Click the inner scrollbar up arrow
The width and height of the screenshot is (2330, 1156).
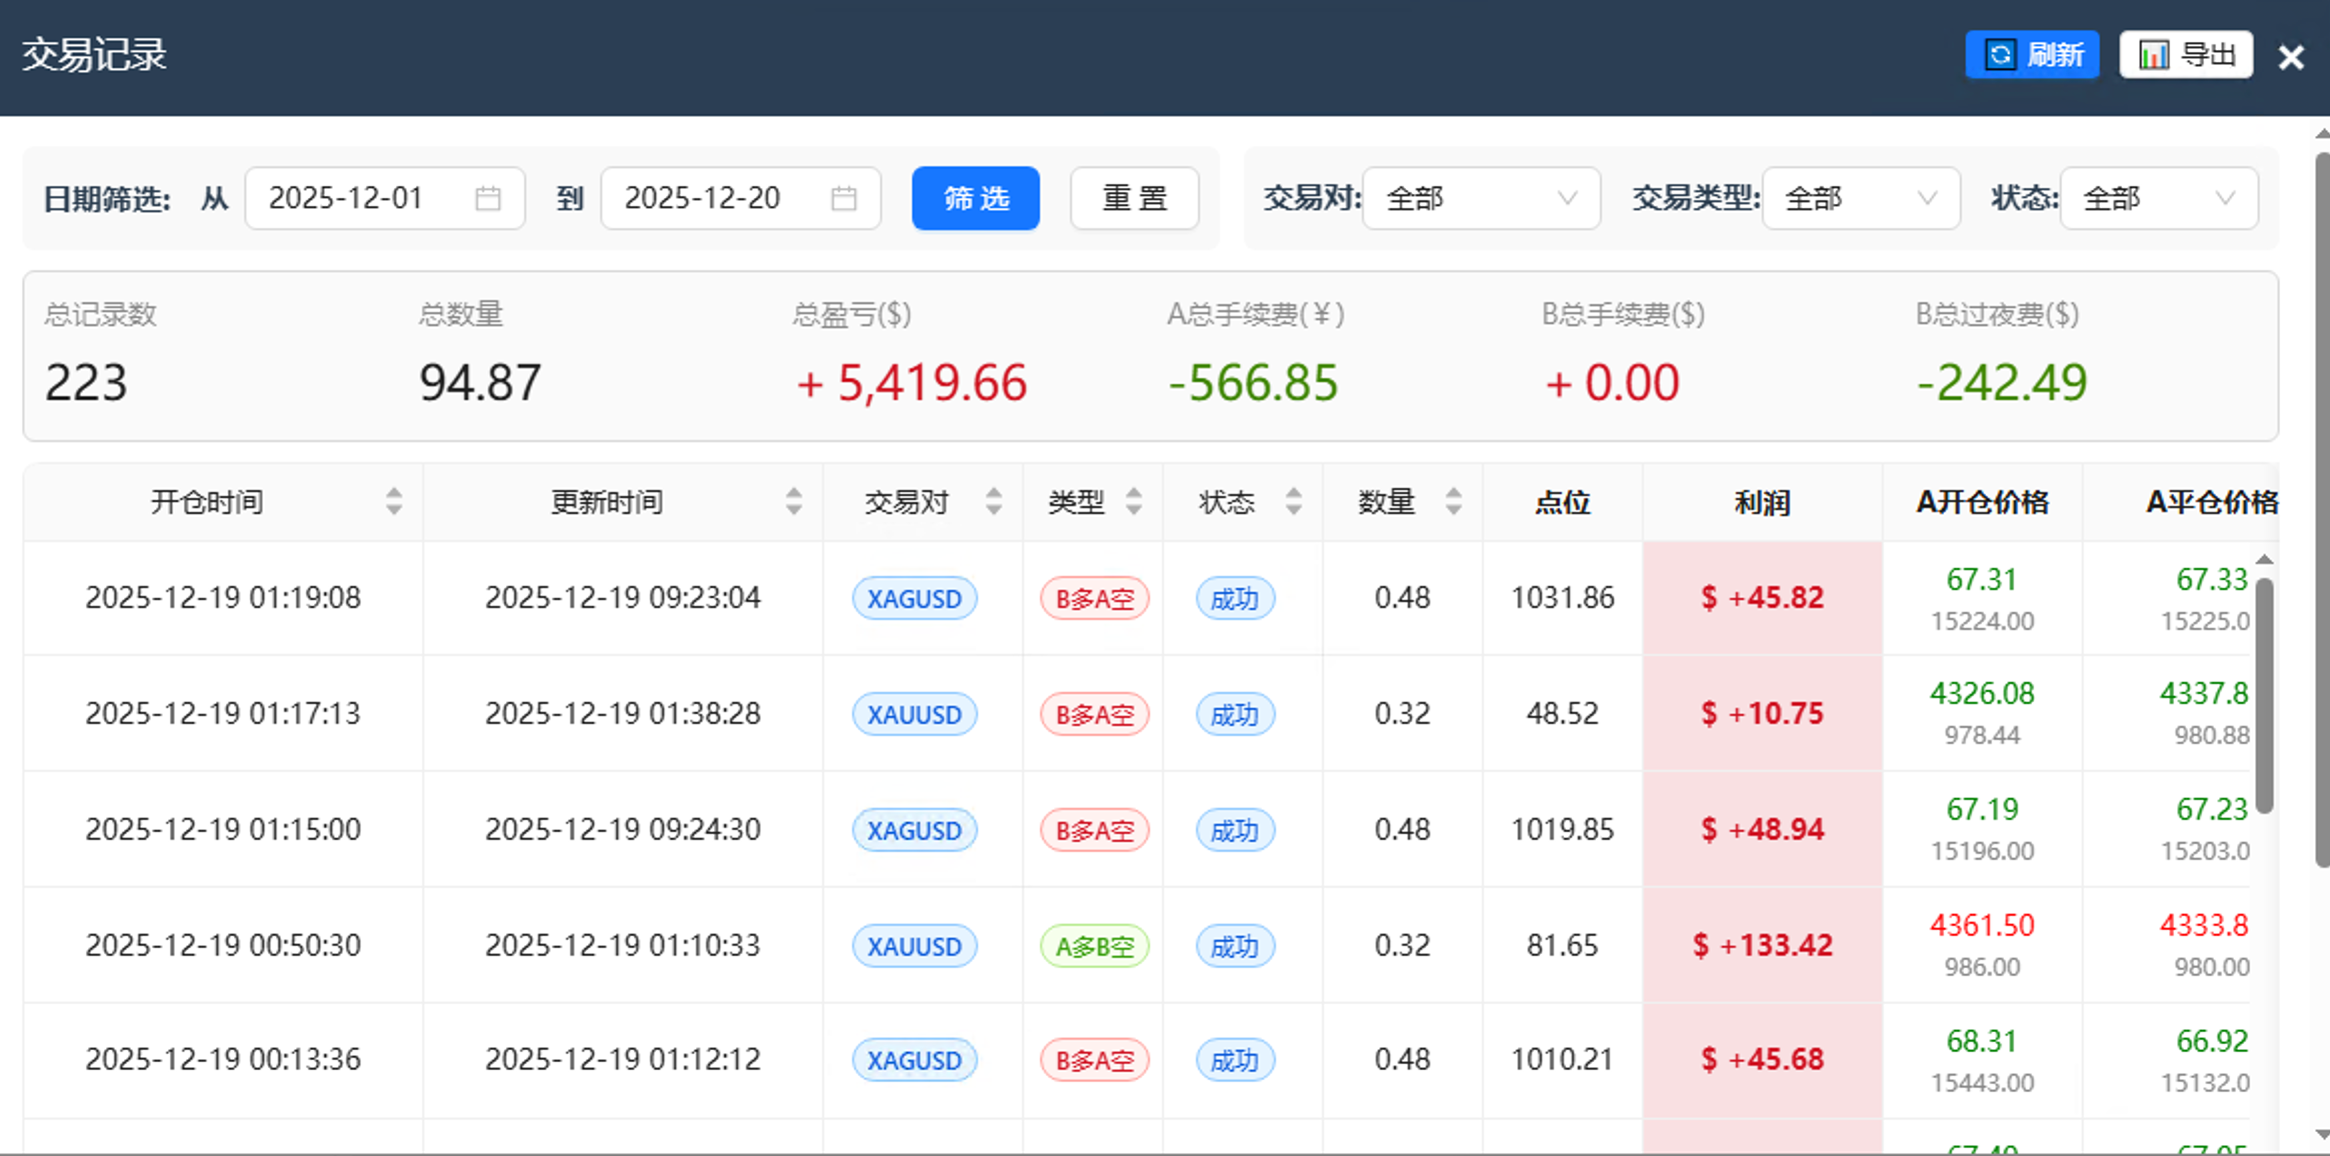pos(2265,559)
